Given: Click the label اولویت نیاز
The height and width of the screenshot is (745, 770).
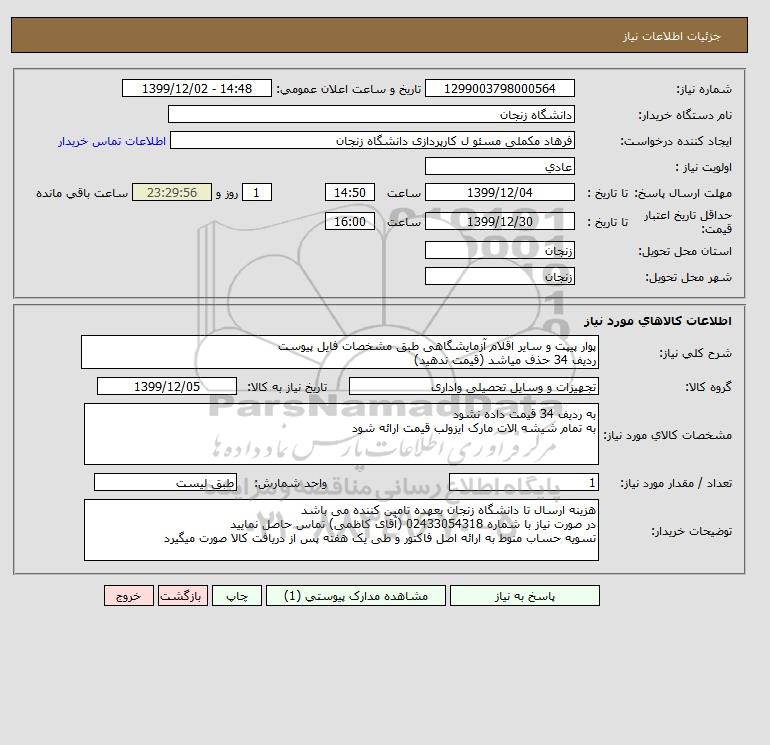Looking at the screenshot, I should coord(704,167).
